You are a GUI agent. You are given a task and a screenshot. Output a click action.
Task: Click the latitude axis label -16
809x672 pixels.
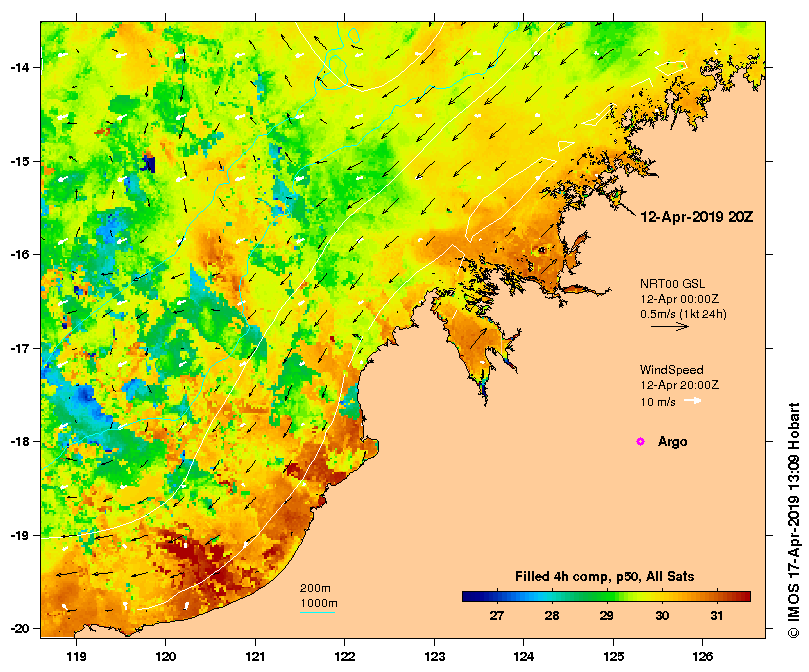pyautogui.click(x=19, y=254)
